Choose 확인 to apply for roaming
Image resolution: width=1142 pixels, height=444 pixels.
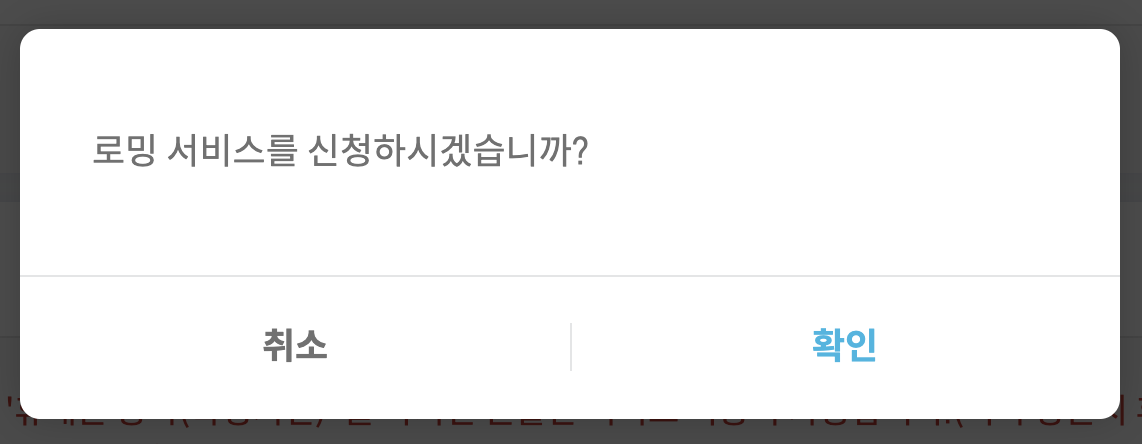pyautogui.click(x=845, y=346)
